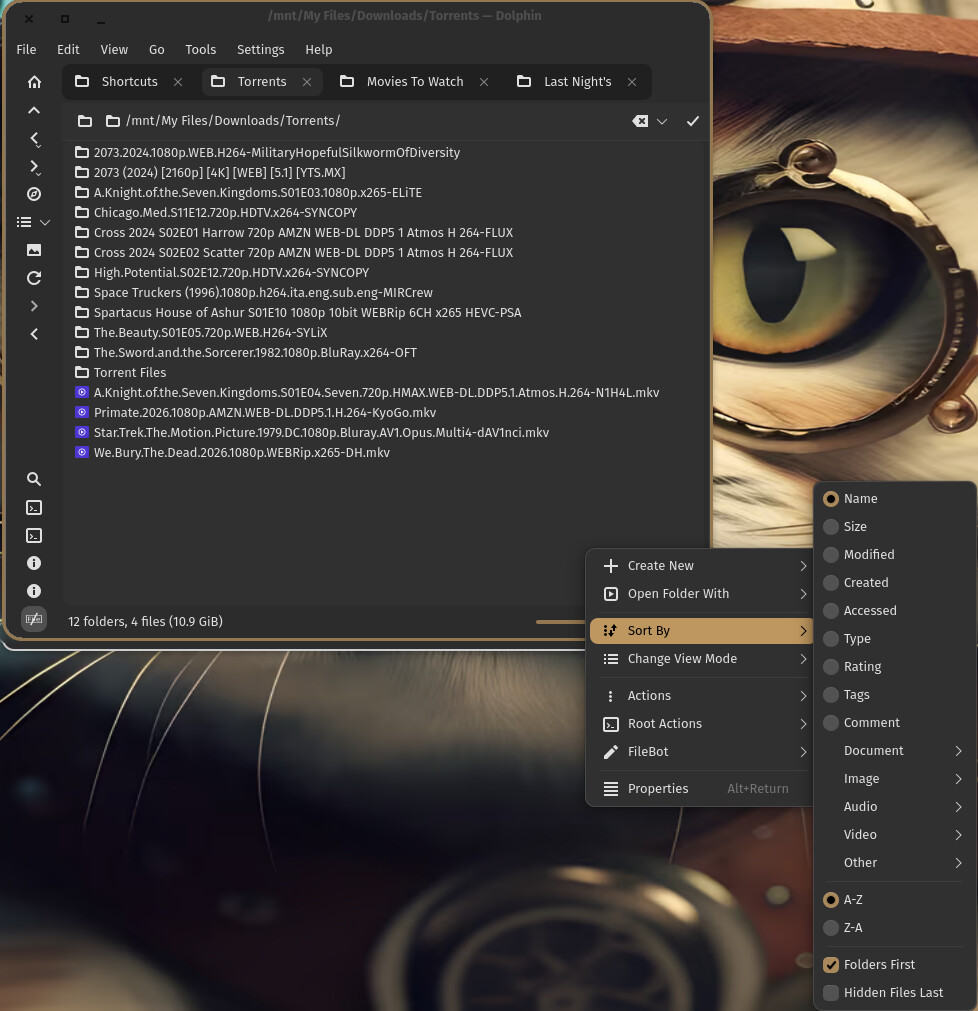Select Size as the sort criterion

coord(854,526)
